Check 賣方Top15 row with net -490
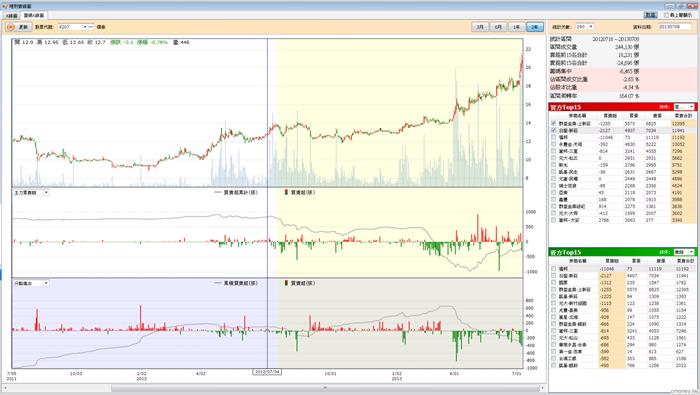700x395 pixels. (x=554, y=365)
